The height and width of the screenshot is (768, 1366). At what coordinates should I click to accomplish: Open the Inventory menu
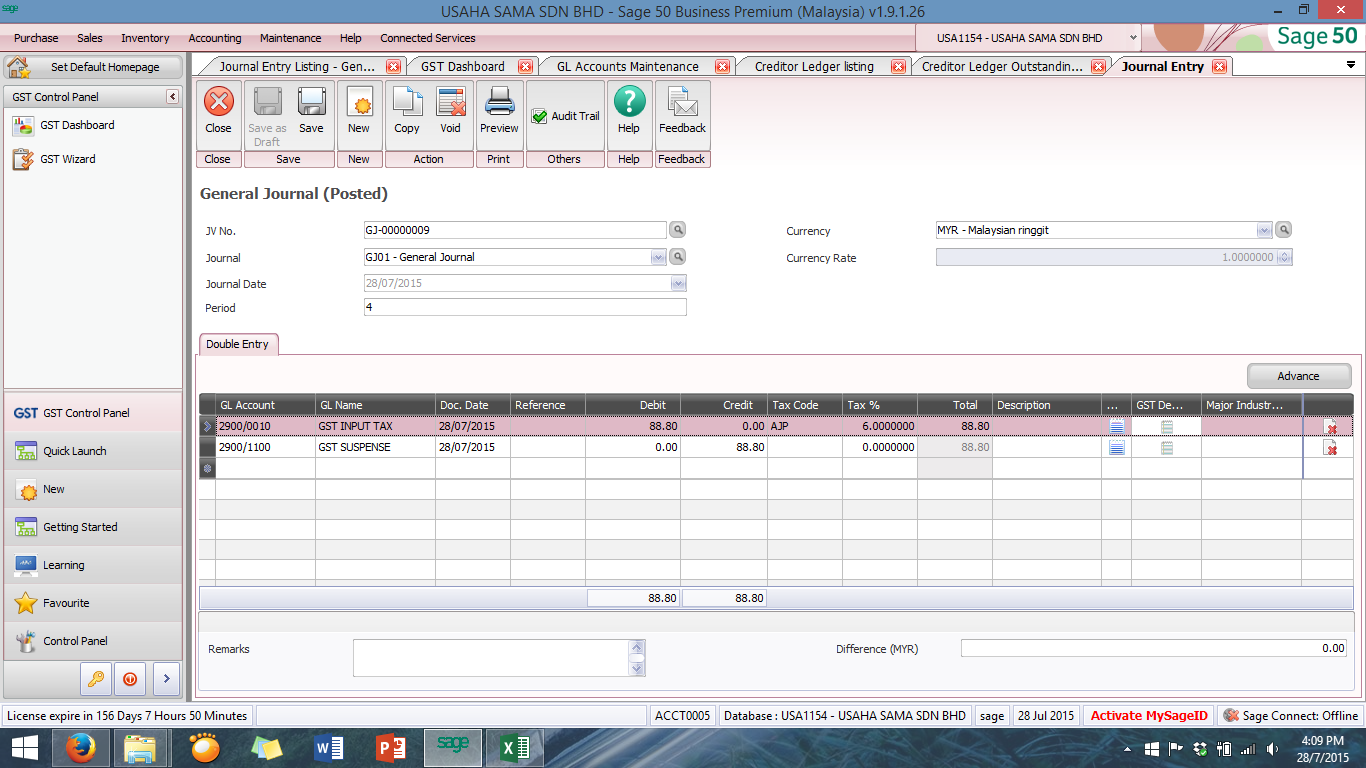(145, 38)
